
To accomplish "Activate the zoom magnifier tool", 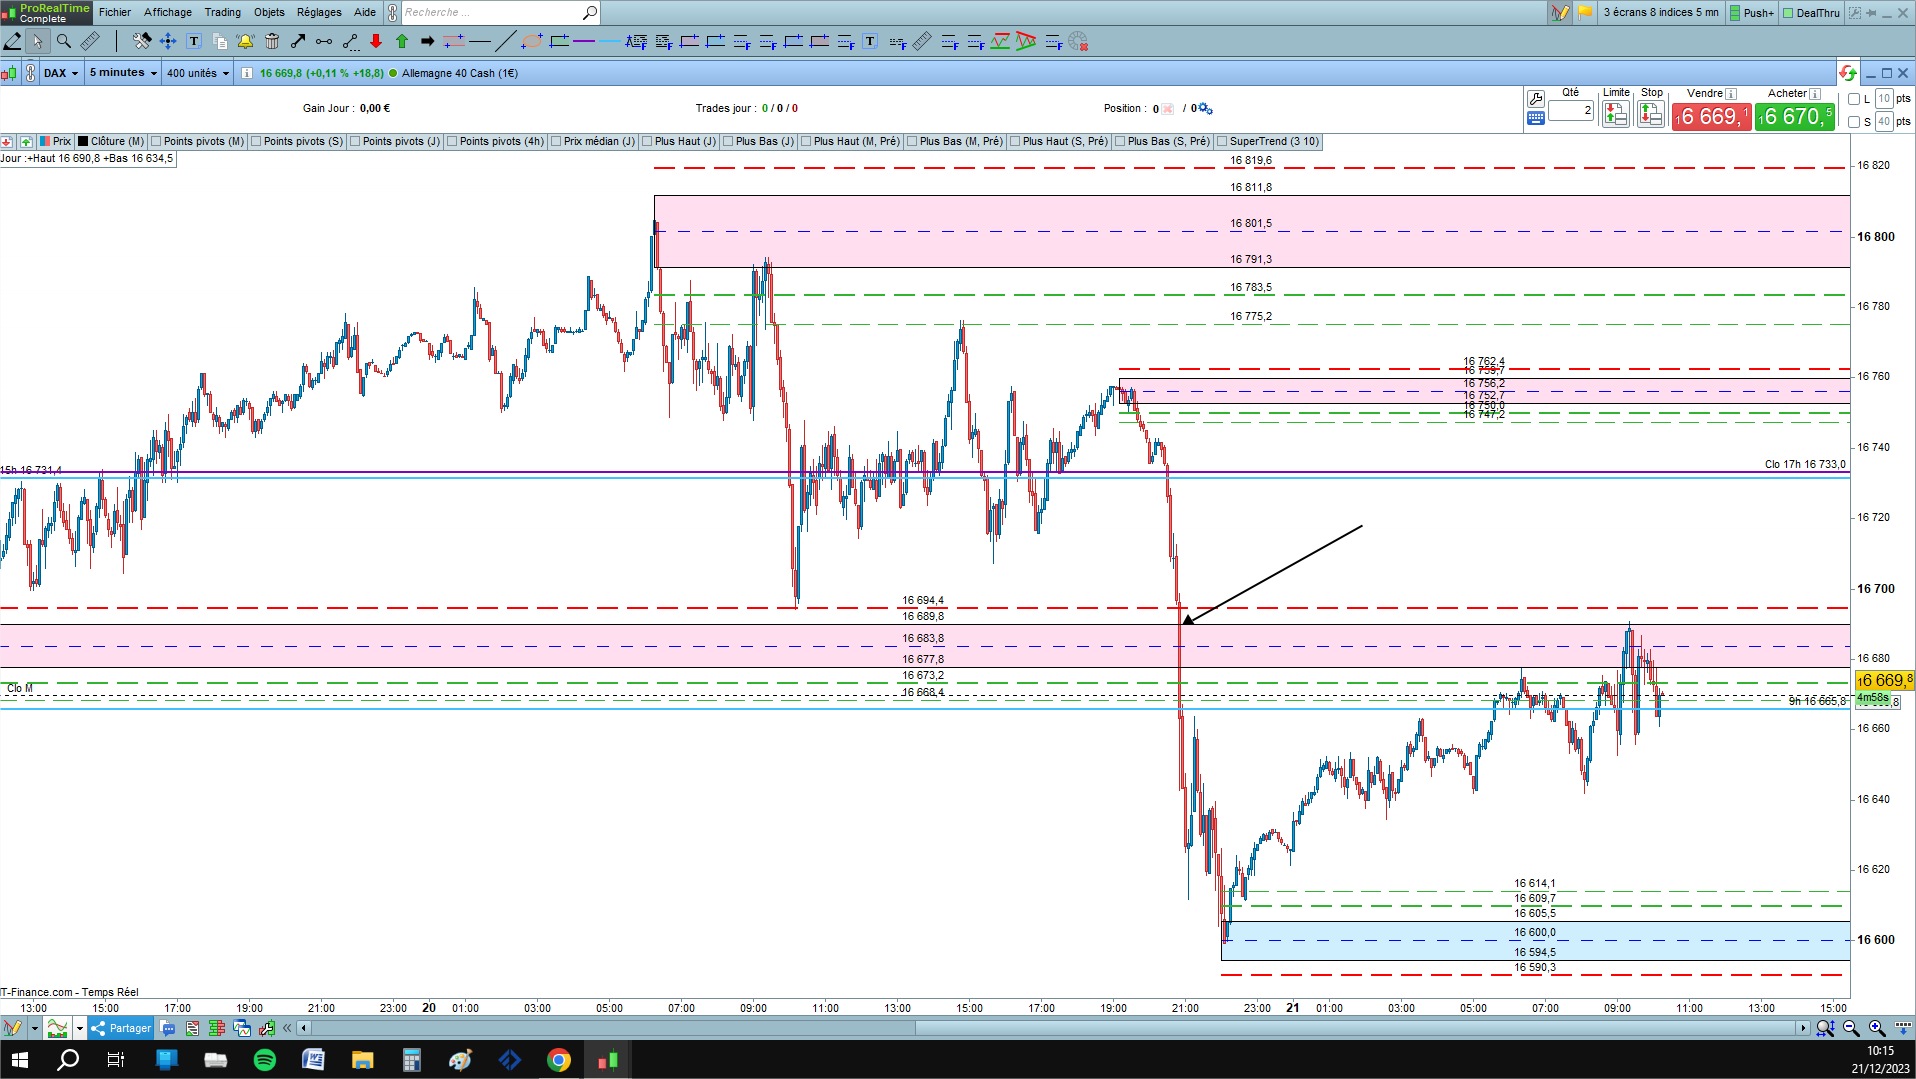I will pyautogui.click(x=64, y=41).
